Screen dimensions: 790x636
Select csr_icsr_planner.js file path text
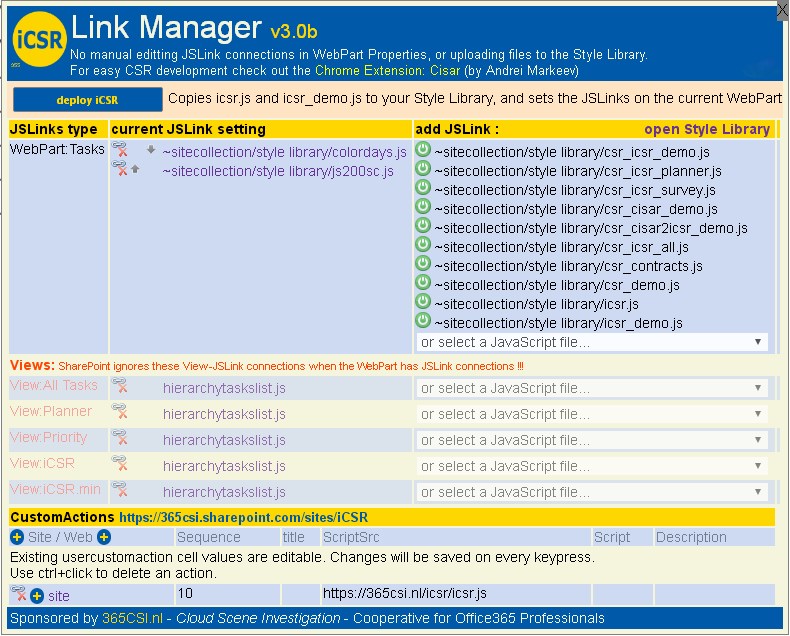point(578,171)
